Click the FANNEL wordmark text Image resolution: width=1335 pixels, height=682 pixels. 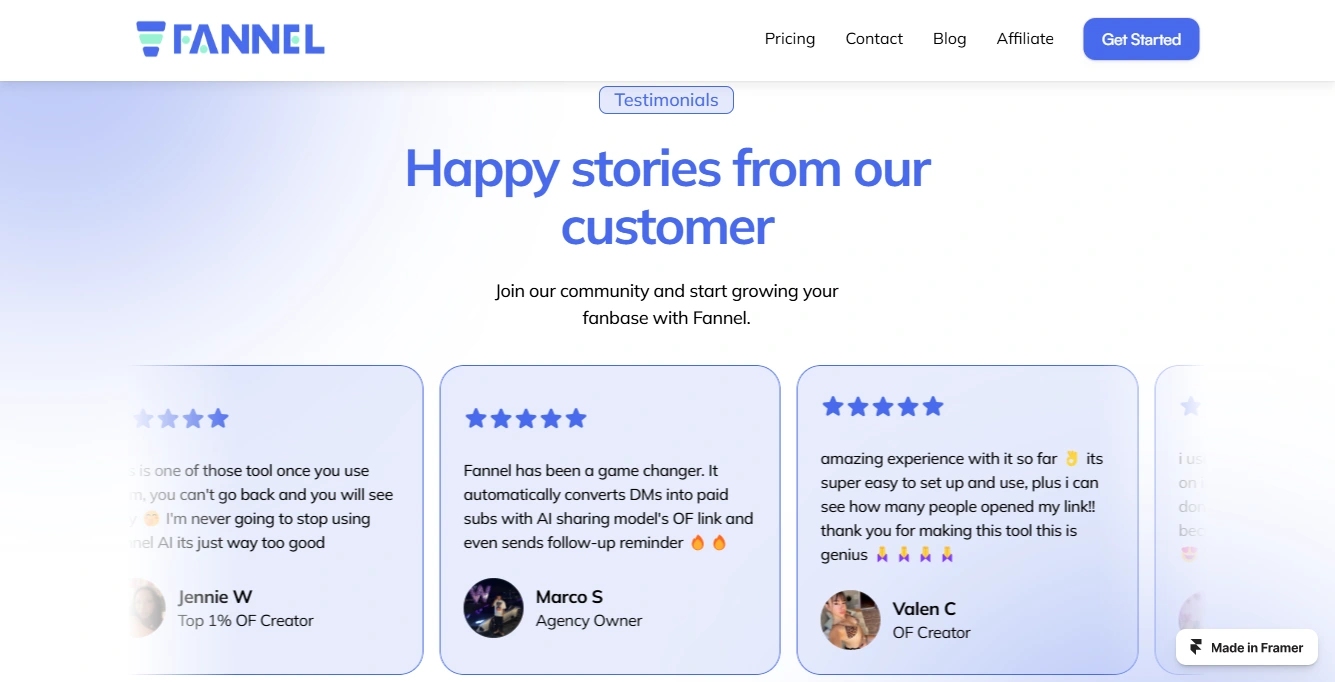248,39
